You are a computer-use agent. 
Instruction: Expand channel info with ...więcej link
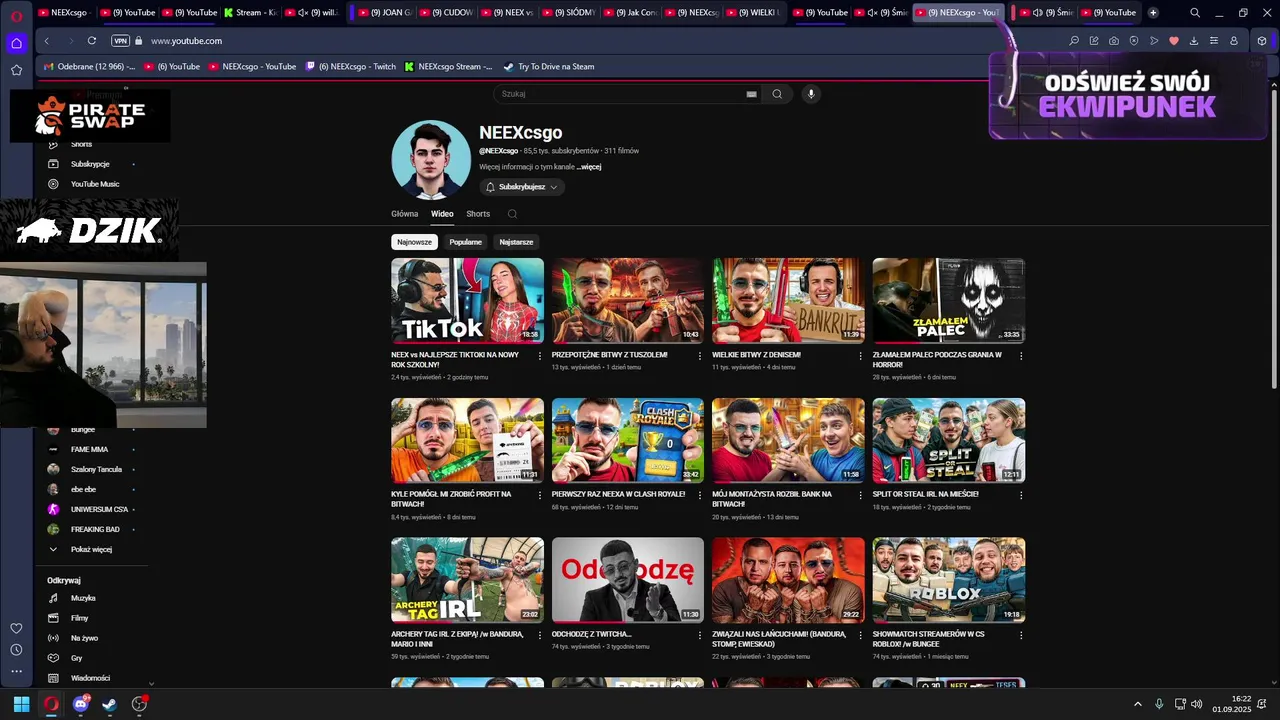coord(589,167)
